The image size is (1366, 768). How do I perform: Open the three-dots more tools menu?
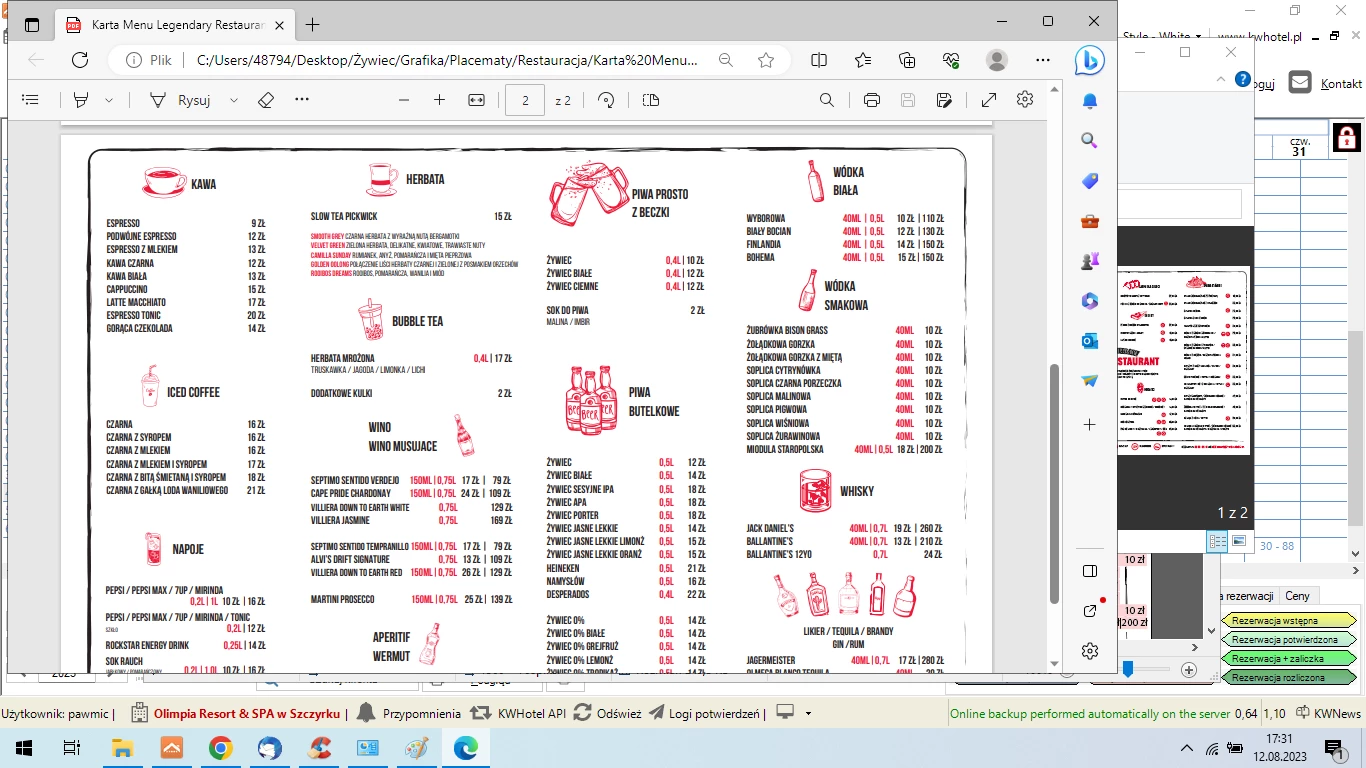click(302, 100)
